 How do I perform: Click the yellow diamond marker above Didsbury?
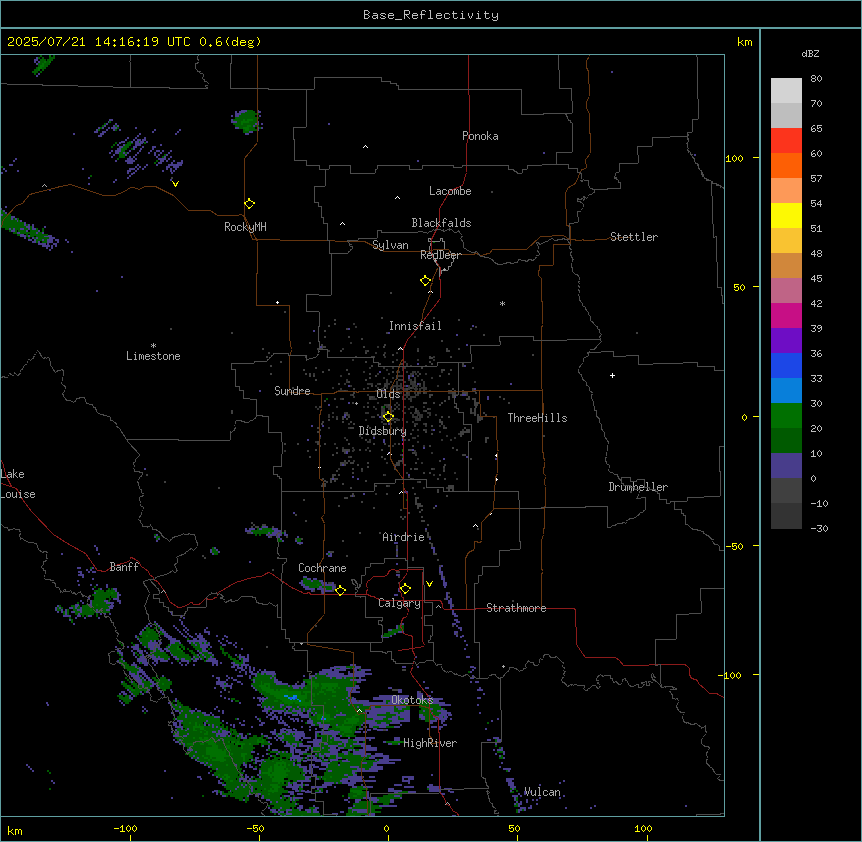click(388, 417)
